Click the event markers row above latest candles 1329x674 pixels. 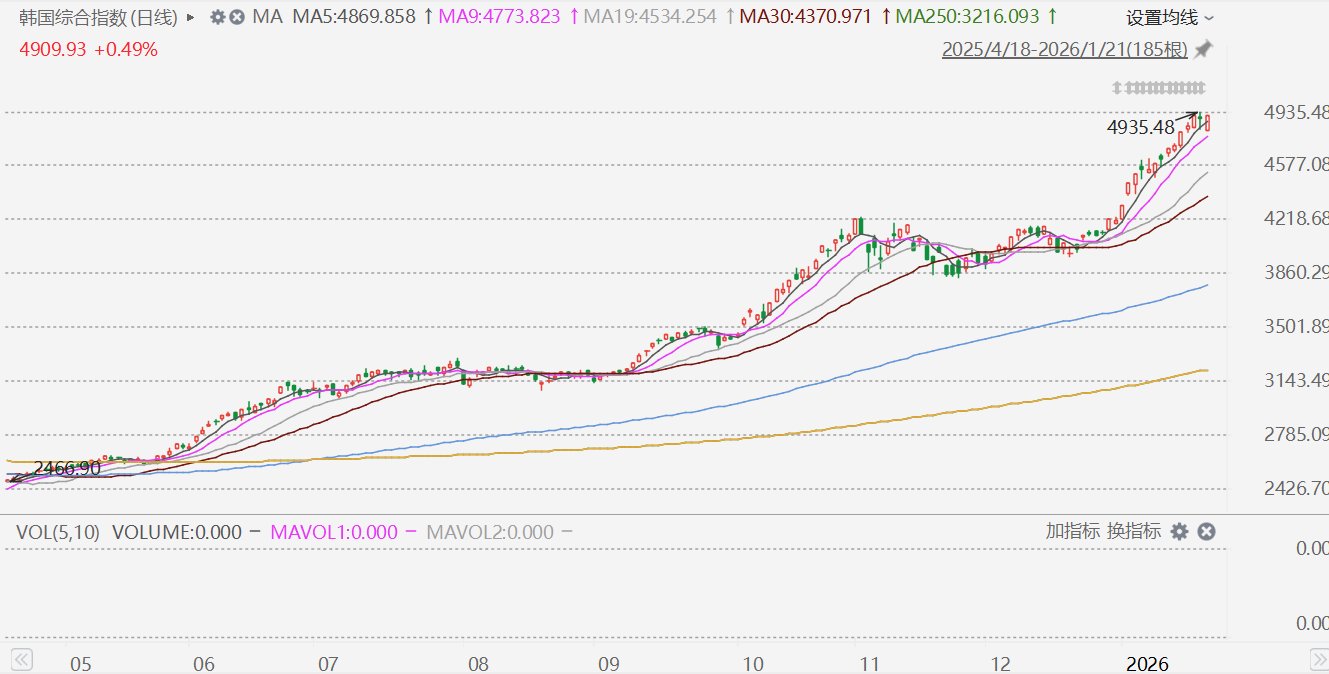point(1158,87)
